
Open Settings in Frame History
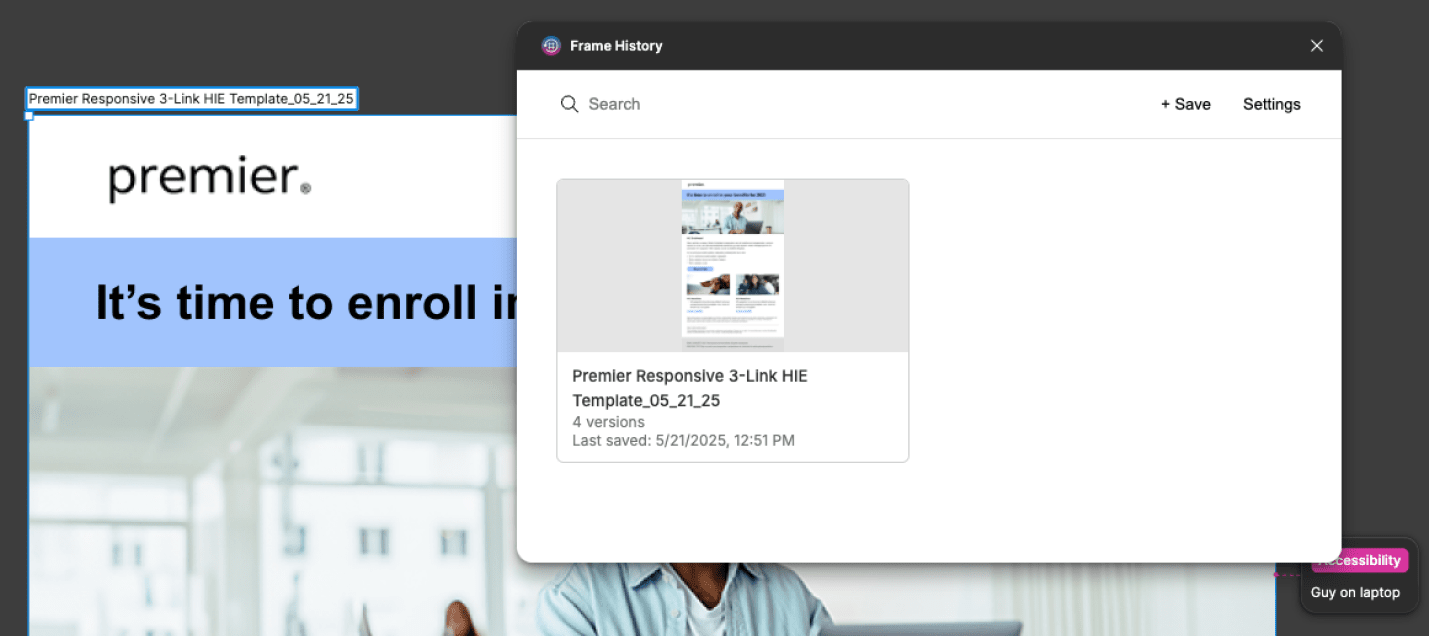(1271, 104)
